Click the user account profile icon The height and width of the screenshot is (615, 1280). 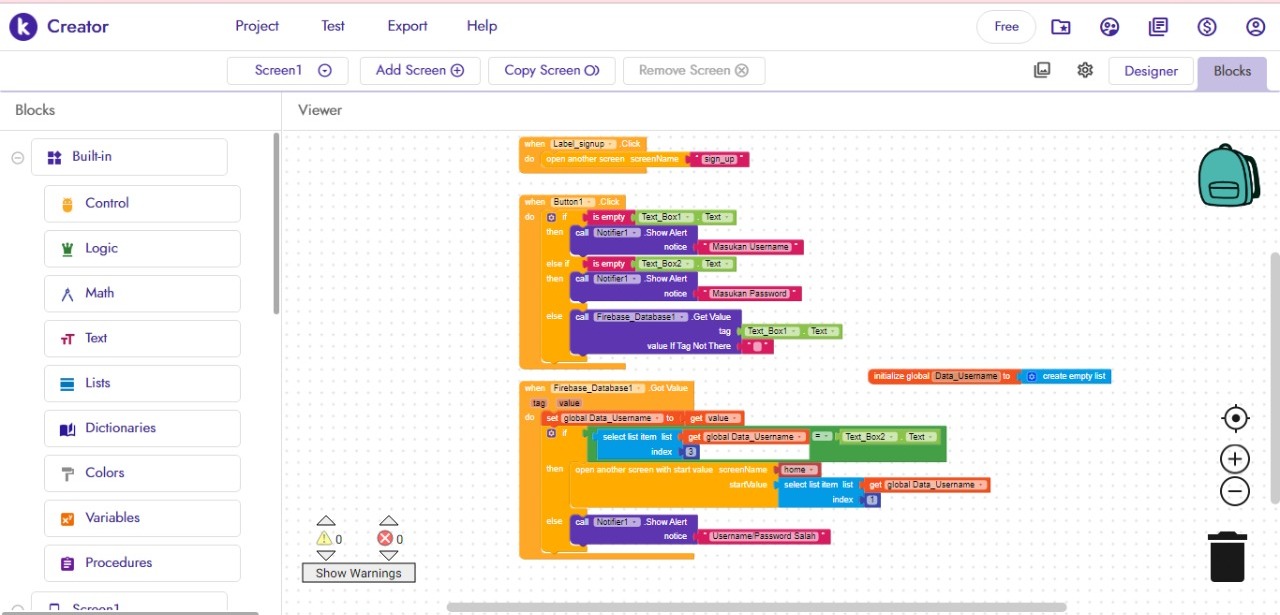click(1255, 27)
